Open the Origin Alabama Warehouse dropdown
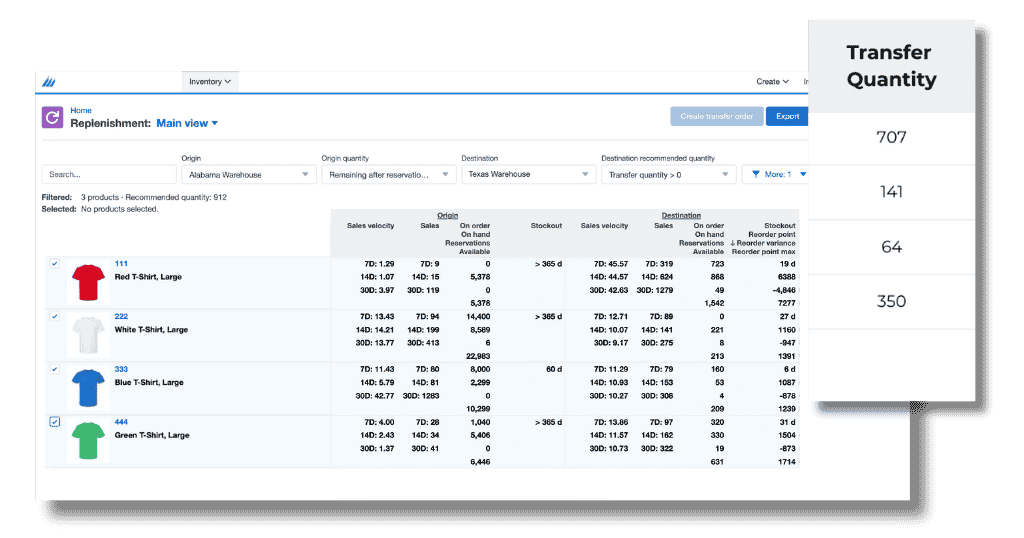The image size is (1024, 538). point(248,175)
